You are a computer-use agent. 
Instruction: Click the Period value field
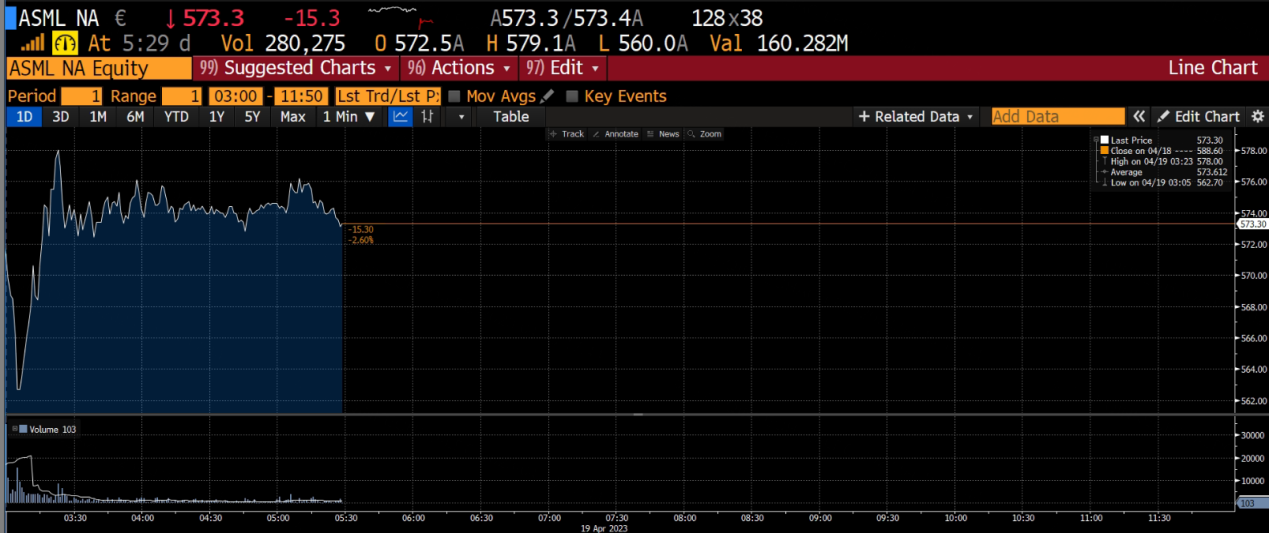coord(81,96)
